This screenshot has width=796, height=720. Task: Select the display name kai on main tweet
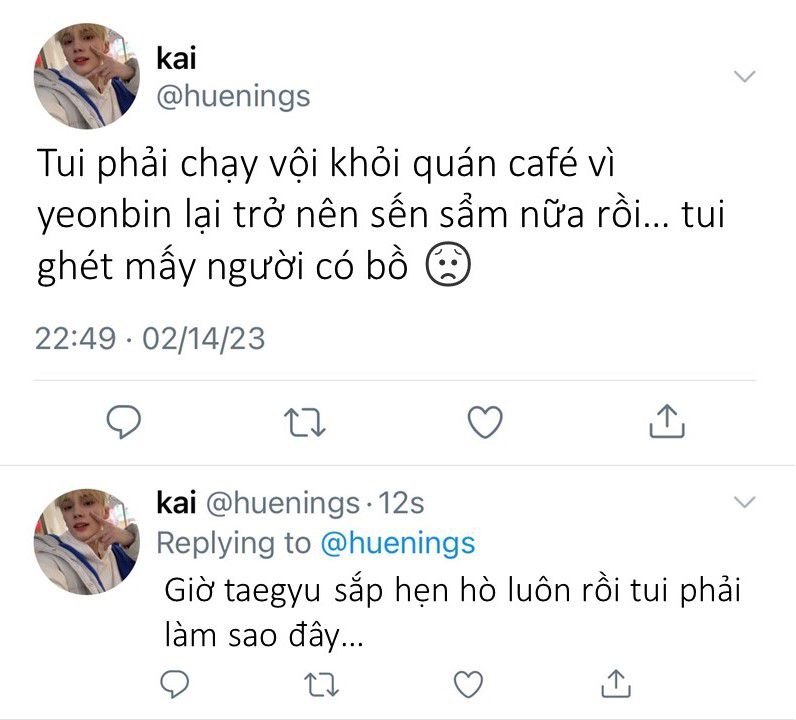[178, 58]
